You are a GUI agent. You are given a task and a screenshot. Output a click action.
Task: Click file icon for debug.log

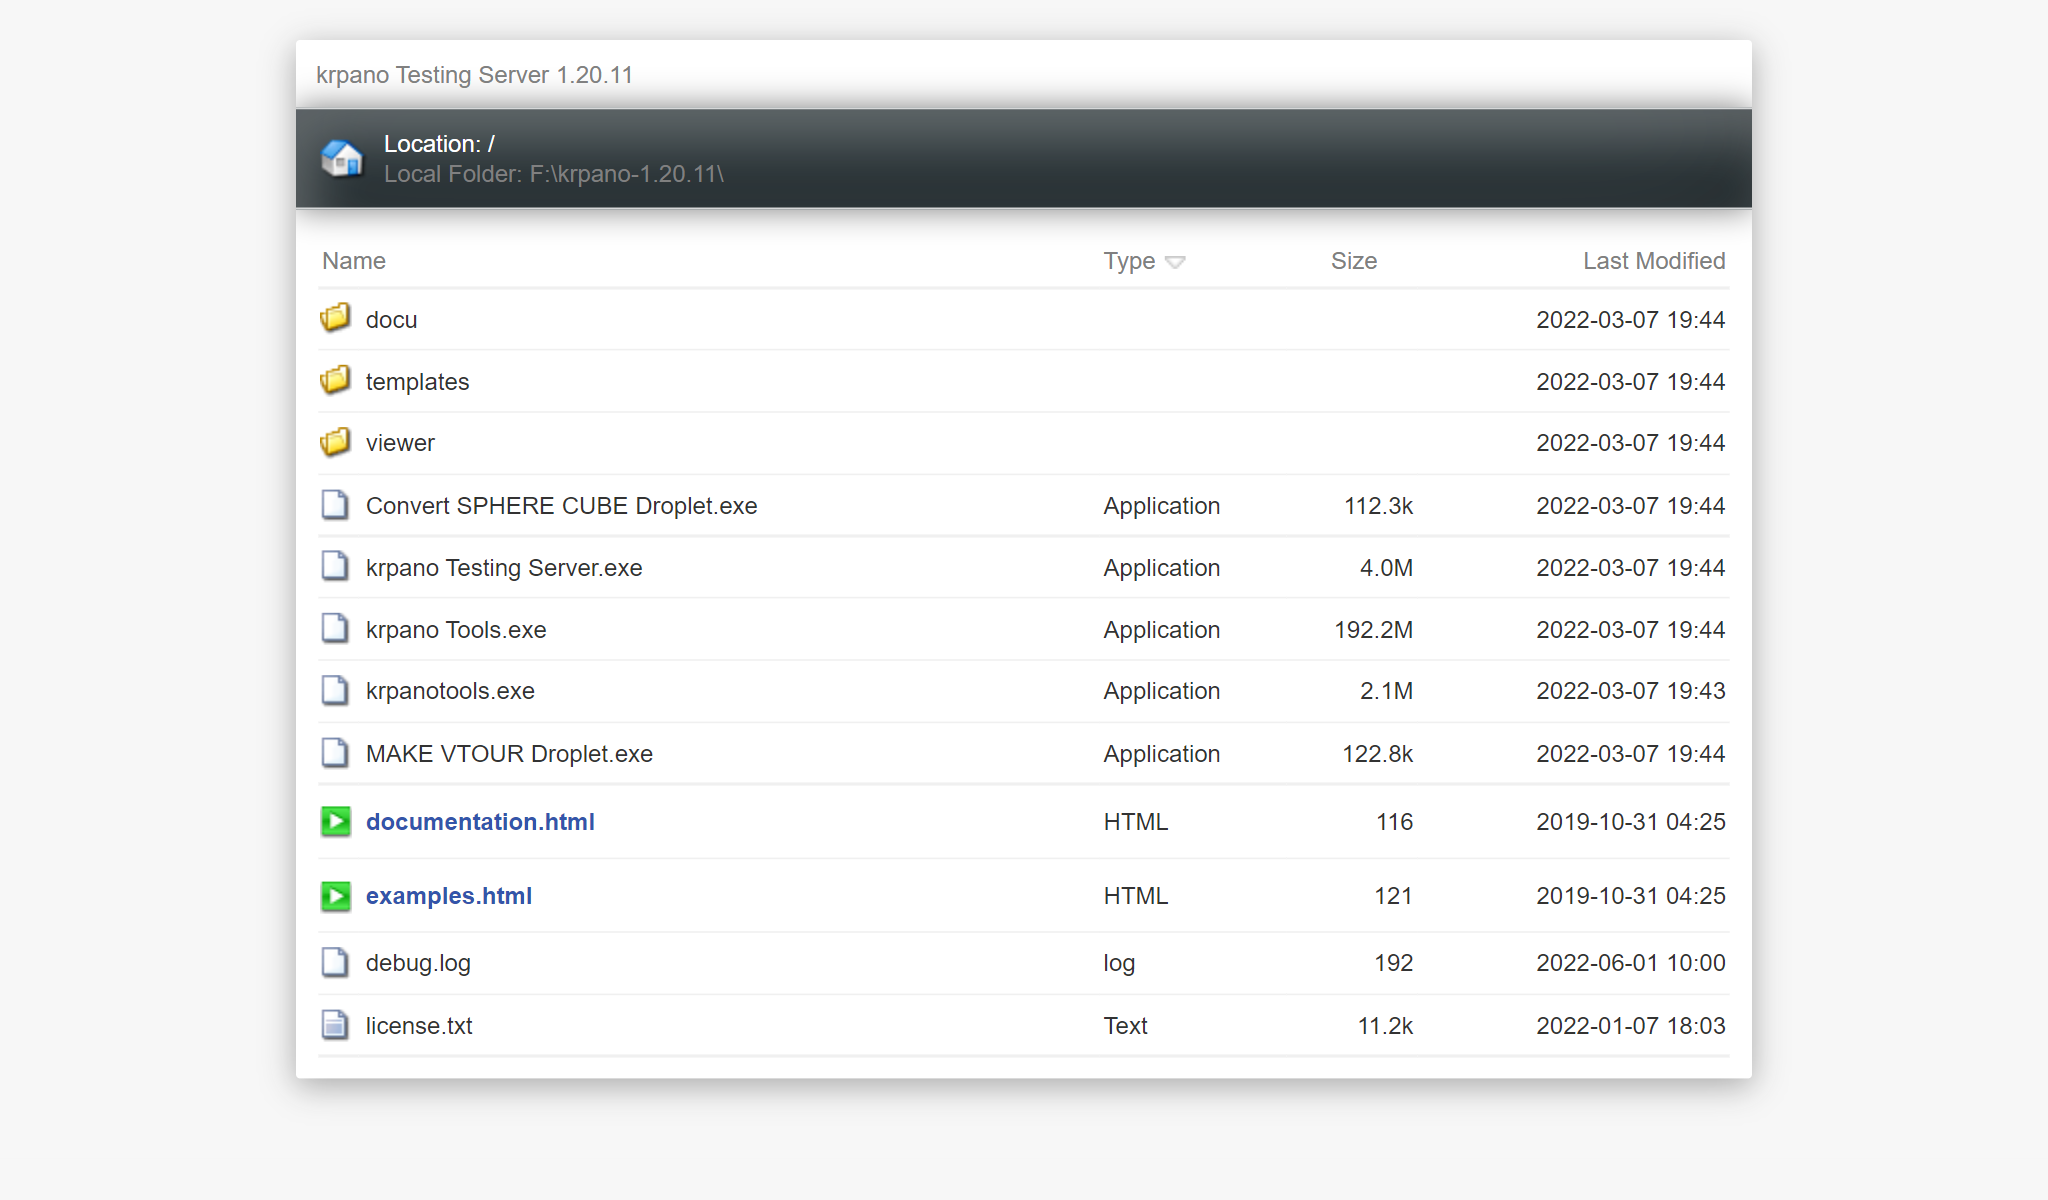coord(335,963)
